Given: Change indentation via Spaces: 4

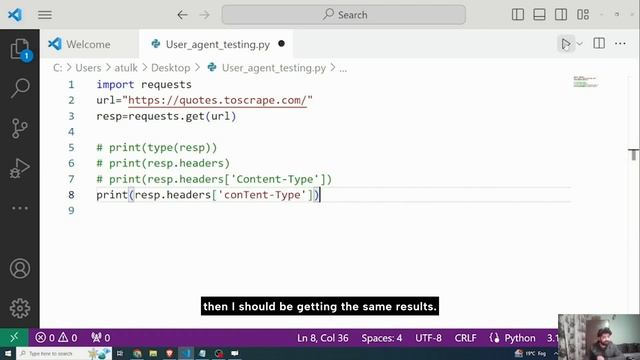Looking at the screenshot, I should (382, 338).
